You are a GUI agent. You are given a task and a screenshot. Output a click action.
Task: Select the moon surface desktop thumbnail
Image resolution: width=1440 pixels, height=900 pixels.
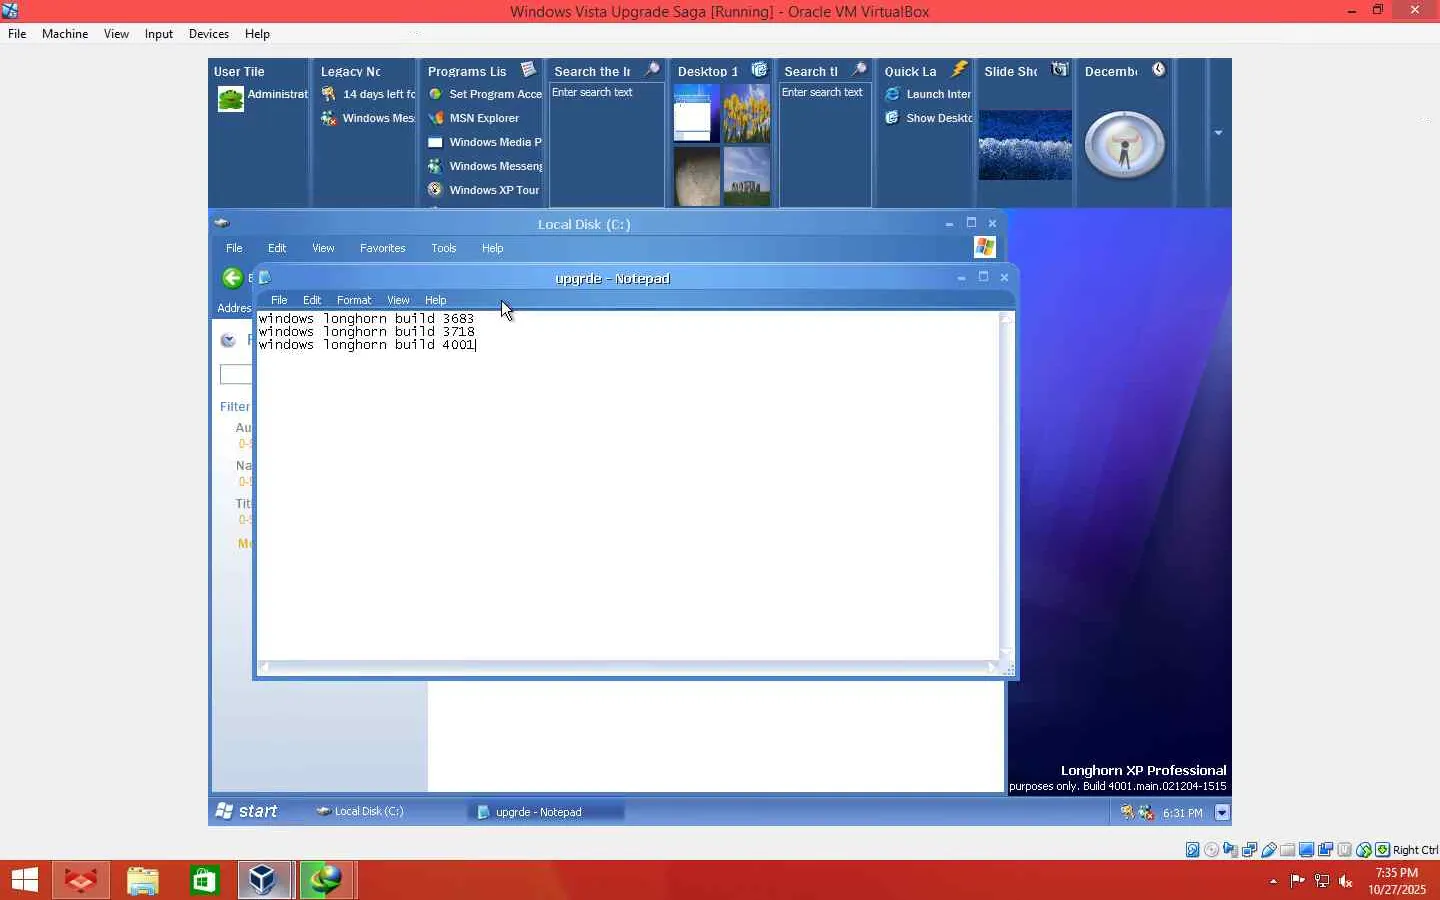pyautogui.click(x=697, y=177)
